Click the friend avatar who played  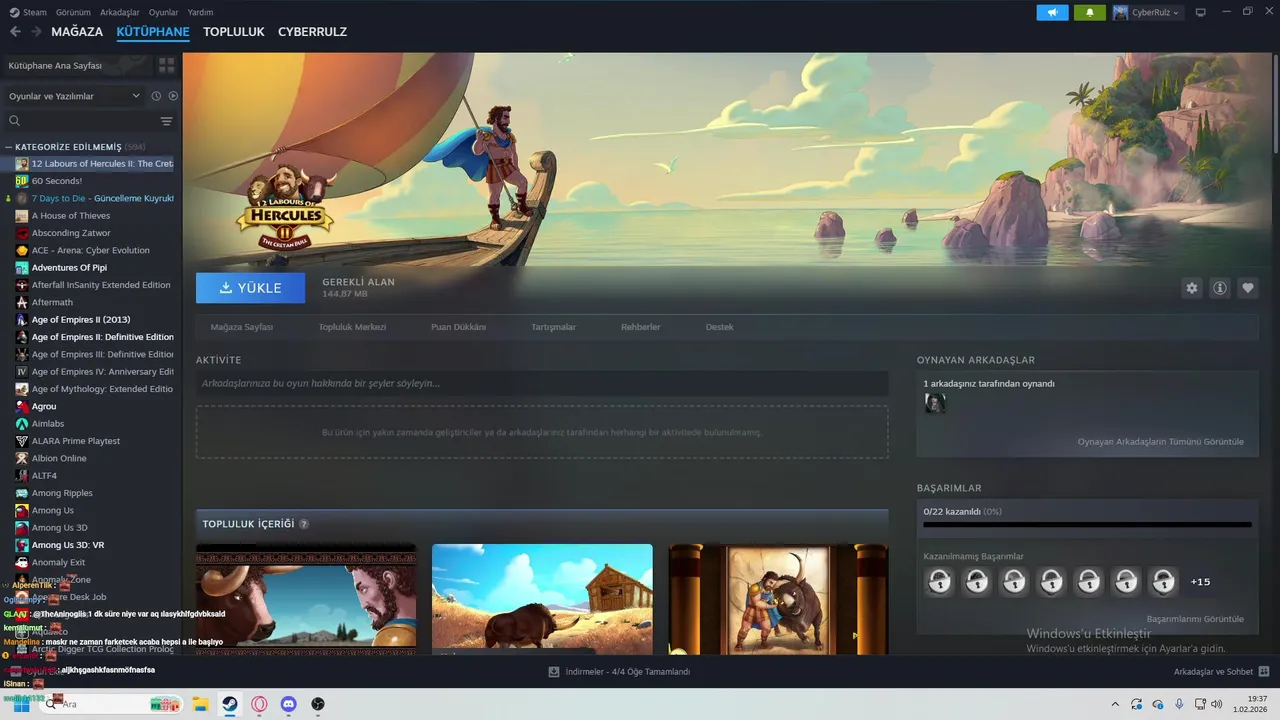[x=935, y=403]
